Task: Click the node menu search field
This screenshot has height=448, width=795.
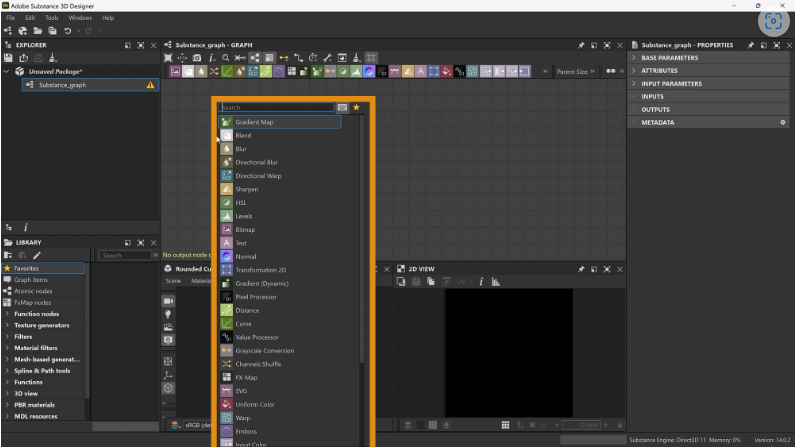Action: [276, 107]
